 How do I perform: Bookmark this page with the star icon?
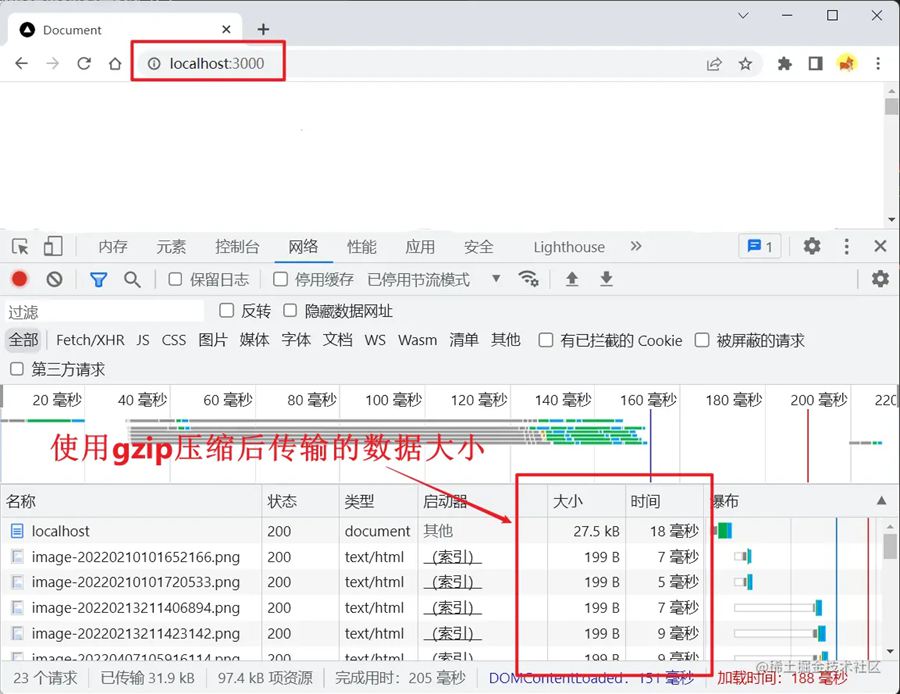point(745,64)
